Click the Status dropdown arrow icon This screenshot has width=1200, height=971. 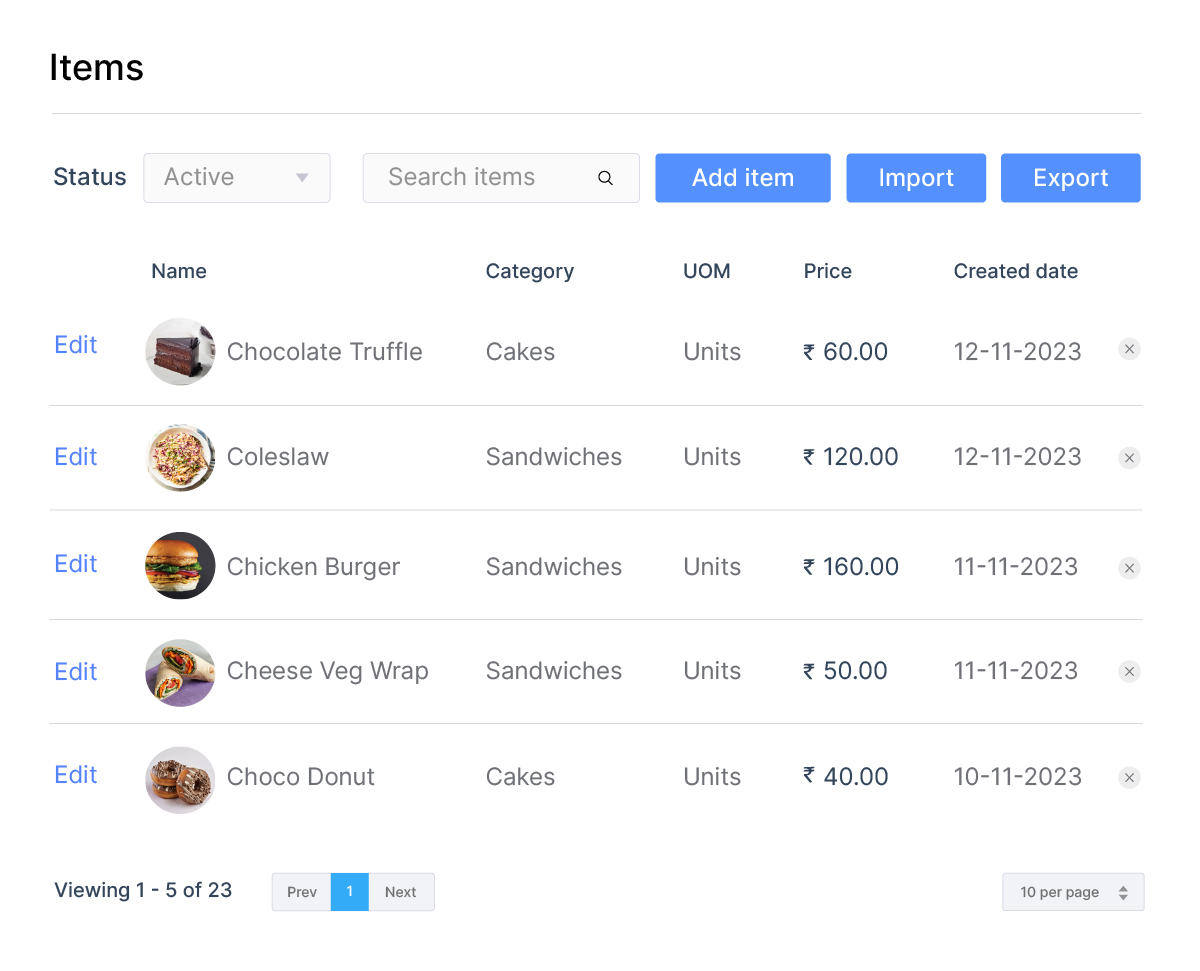pos(302,177)
